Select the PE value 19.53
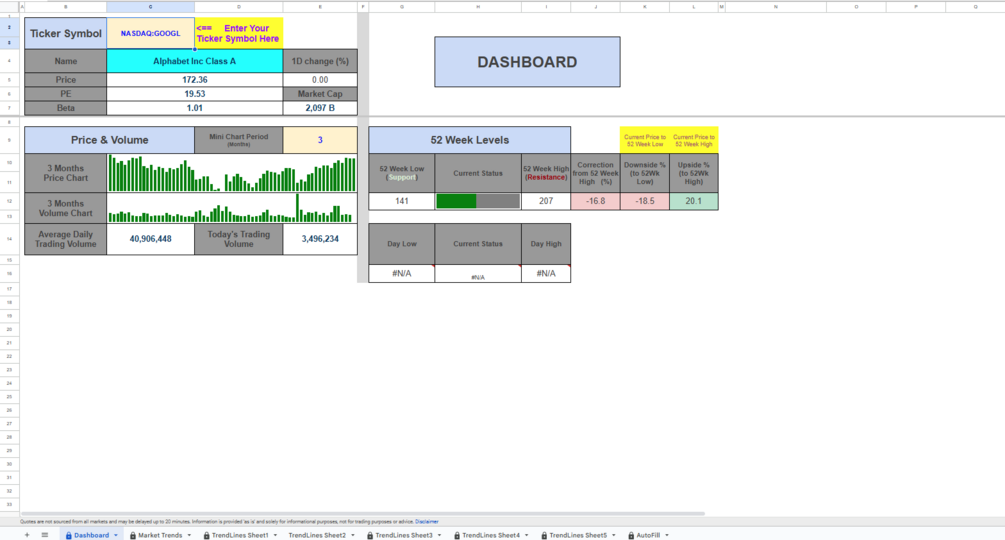Screen dimensions: 1005x540 point(194,94)
